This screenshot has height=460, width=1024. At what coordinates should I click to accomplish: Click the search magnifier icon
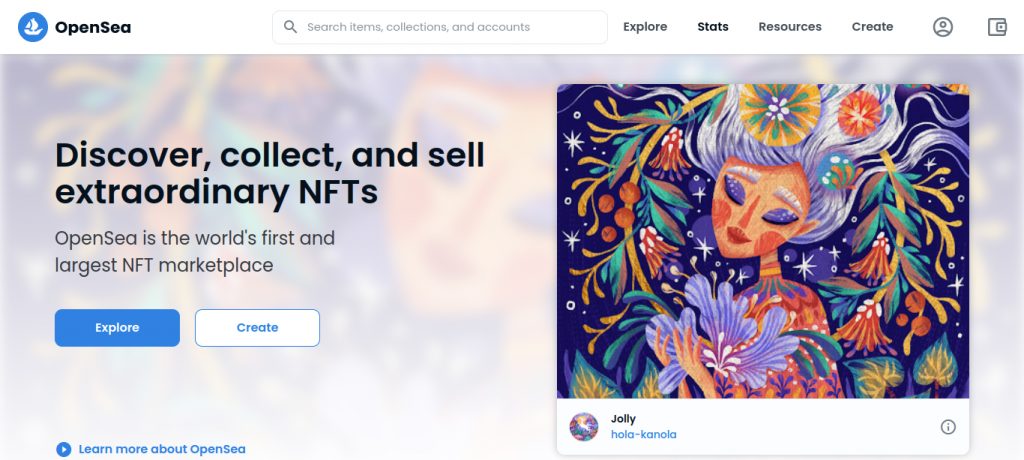[x=291, y=27]
